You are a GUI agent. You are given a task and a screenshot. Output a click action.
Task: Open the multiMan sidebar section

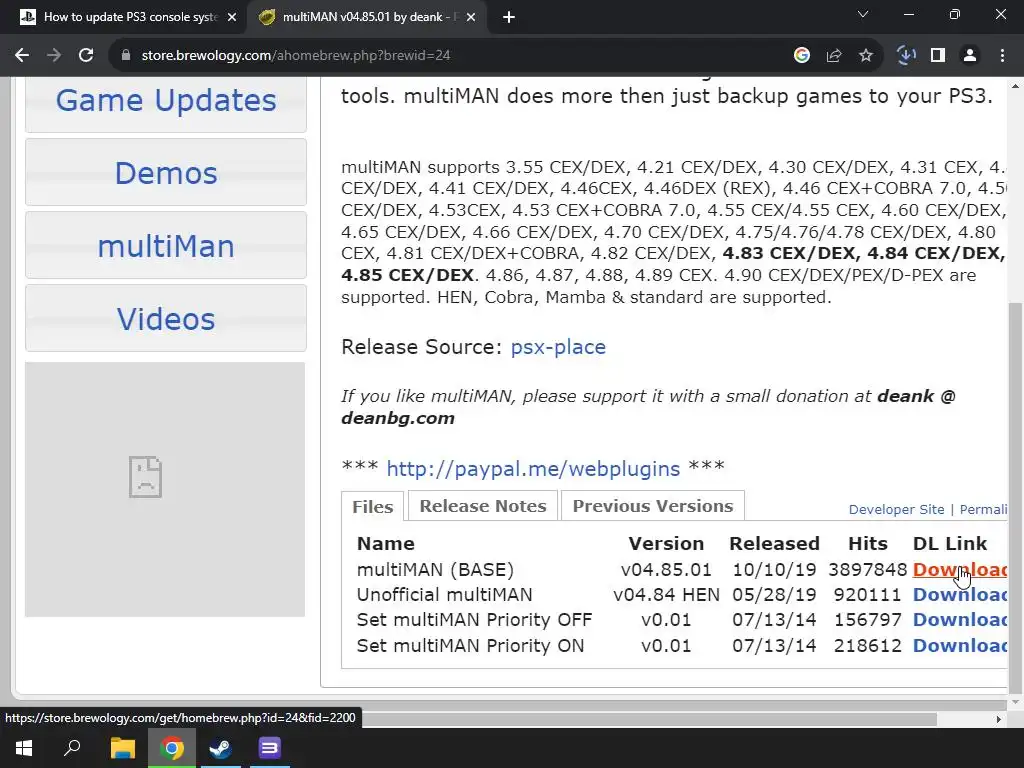point(166,246)
